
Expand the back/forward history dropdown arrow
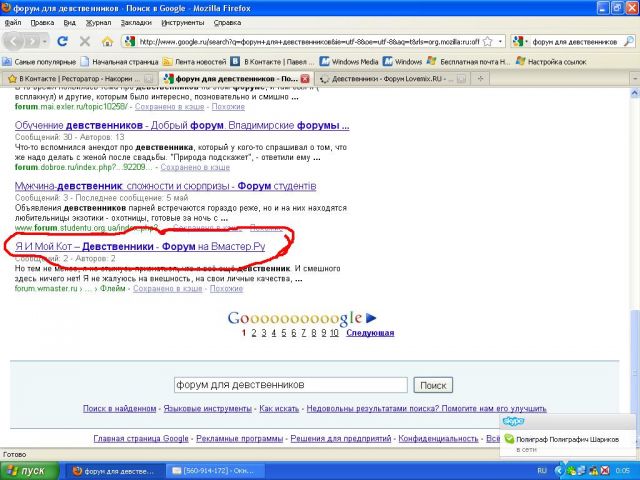coord(42,42)
